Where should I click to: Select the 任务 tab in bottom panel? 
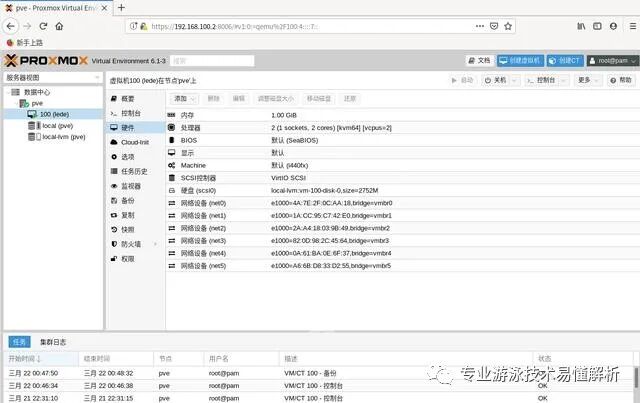18,341
